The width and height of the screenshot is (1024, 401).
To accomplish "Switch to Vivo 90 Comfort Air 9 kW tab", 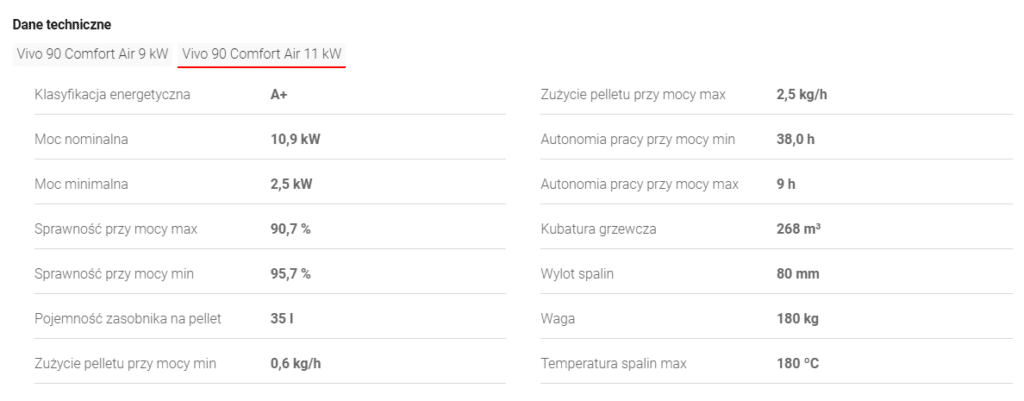I will (92, 53).
